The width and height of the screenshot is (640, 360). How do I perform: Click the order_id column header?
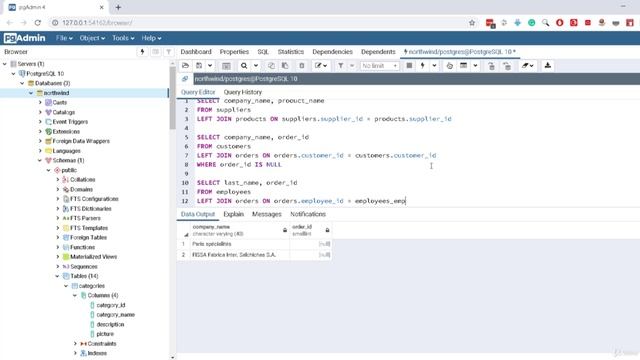pos(311,230)
